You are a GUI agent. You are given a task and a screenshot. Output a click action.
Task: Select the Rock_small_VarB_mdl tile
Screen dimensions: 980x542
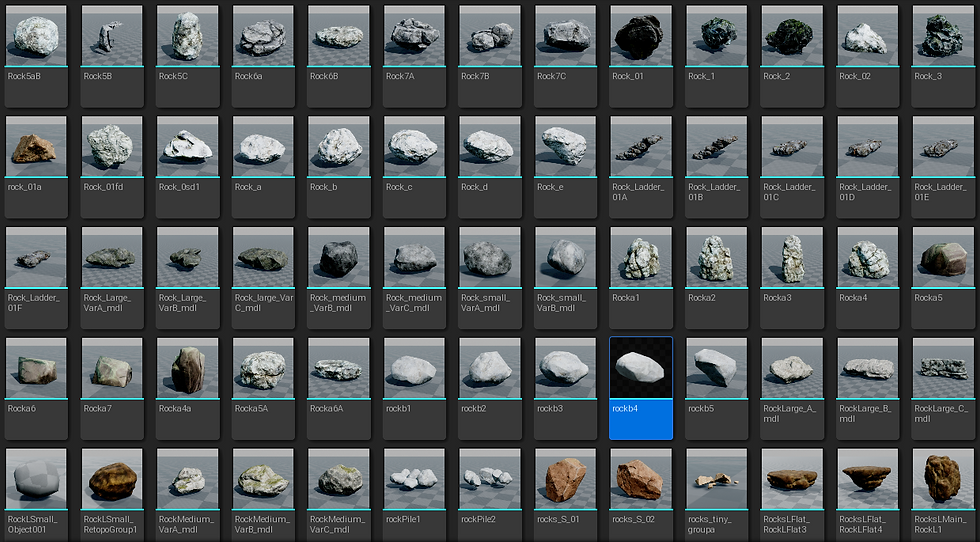pyautogui.click(x=566, y=278)
